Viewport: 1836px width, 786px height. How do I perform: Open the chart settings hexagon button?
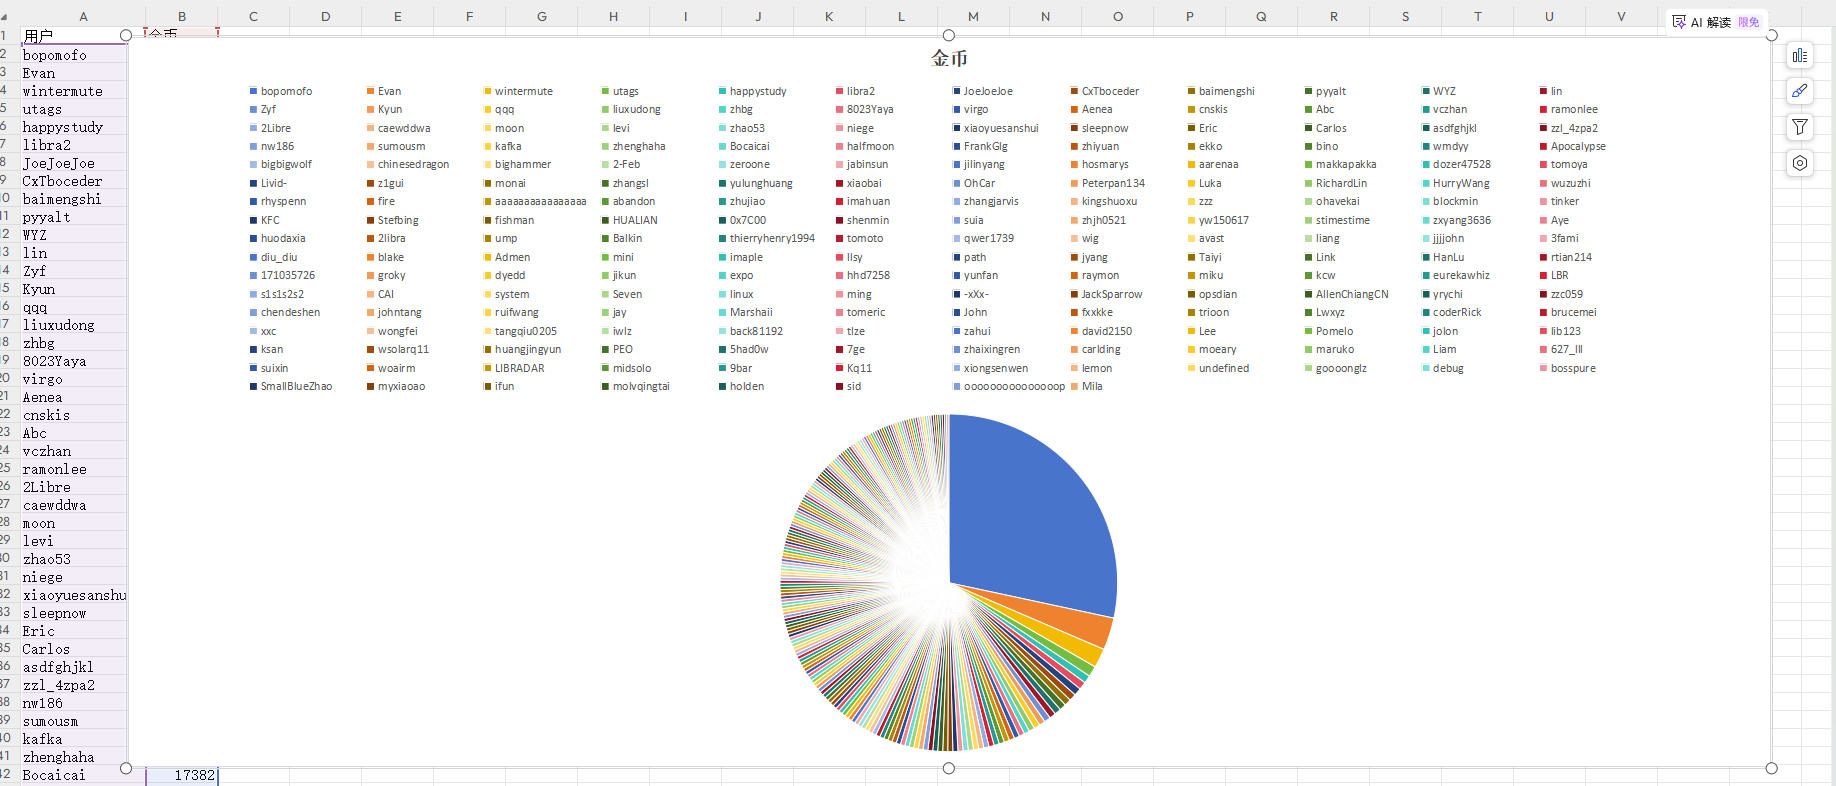(x=1799, y=163)
